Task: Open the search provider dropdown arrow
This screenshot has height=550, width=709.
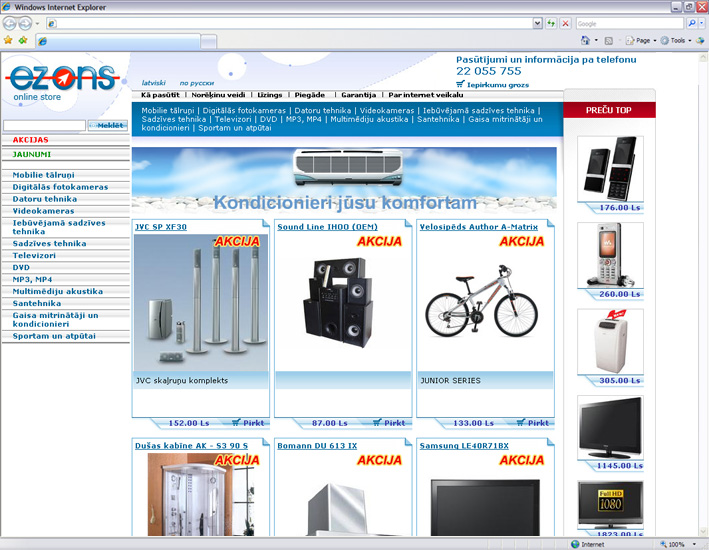Action: 702,24
